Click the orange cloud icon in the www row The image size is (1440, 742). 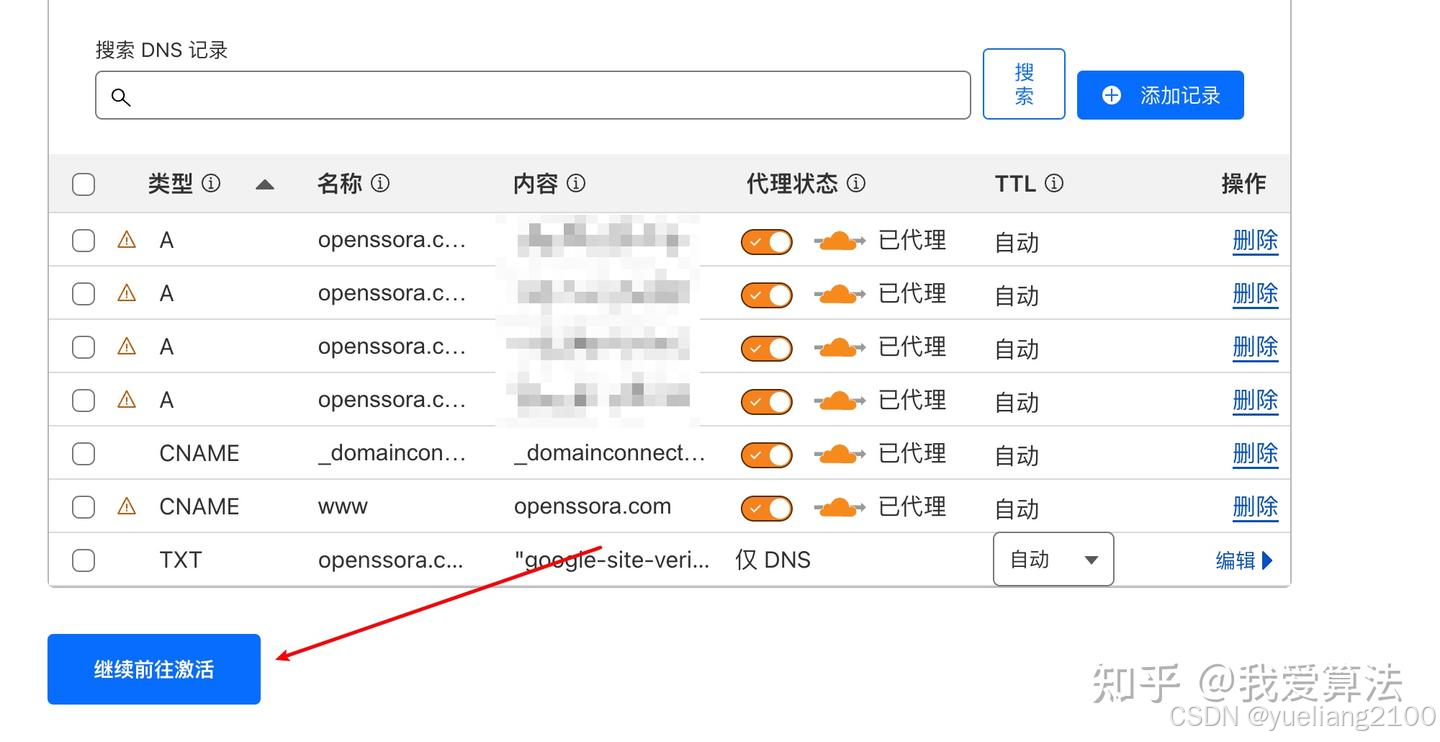[839, 507]
